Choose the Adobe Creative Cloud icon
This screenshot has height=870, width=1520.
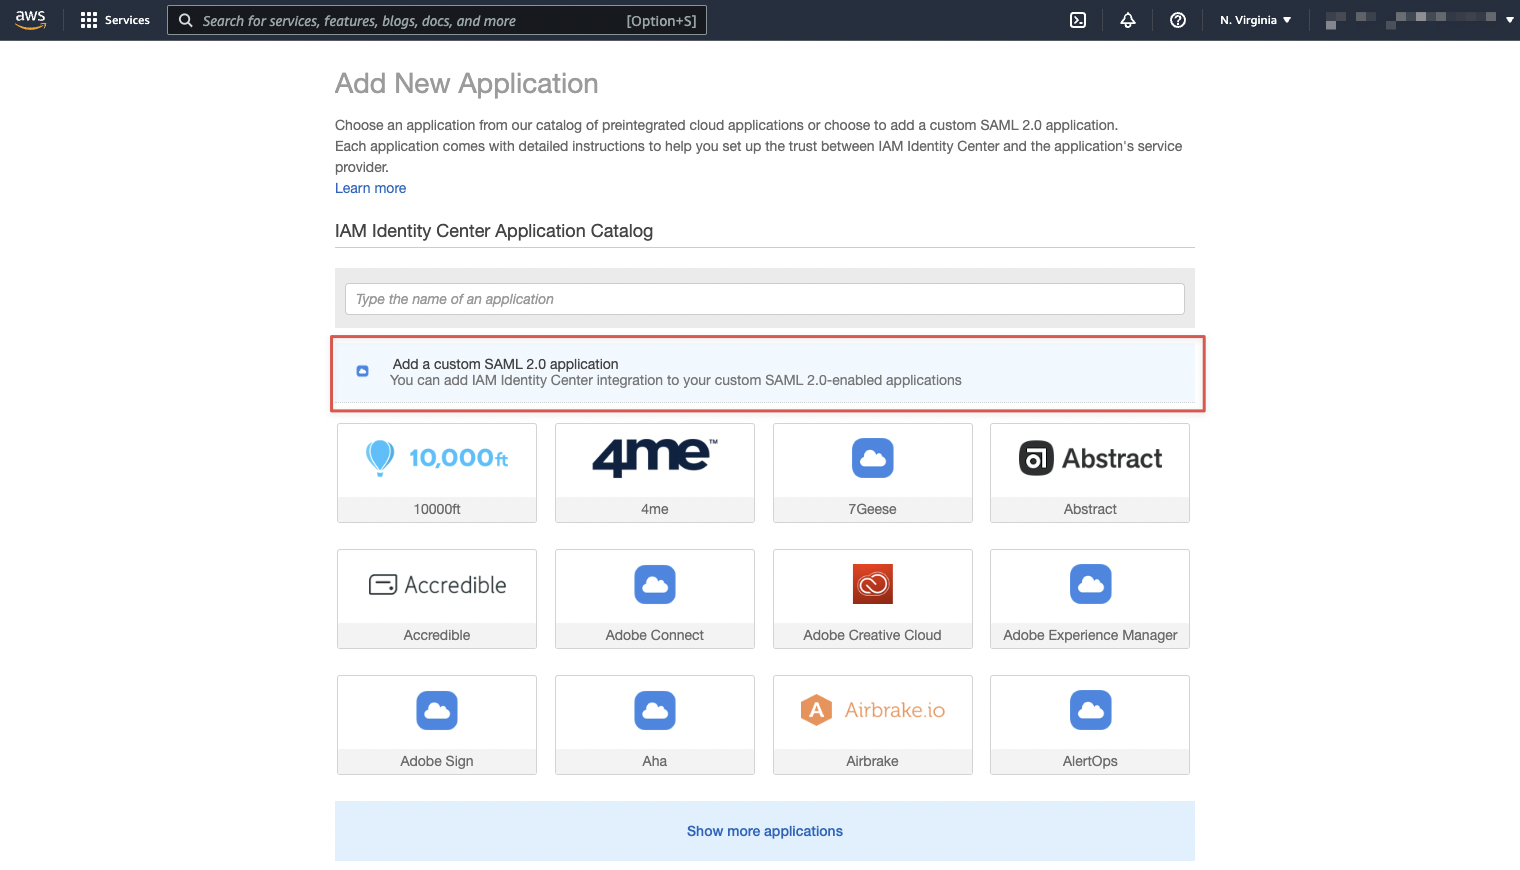(x=872, y=584)
